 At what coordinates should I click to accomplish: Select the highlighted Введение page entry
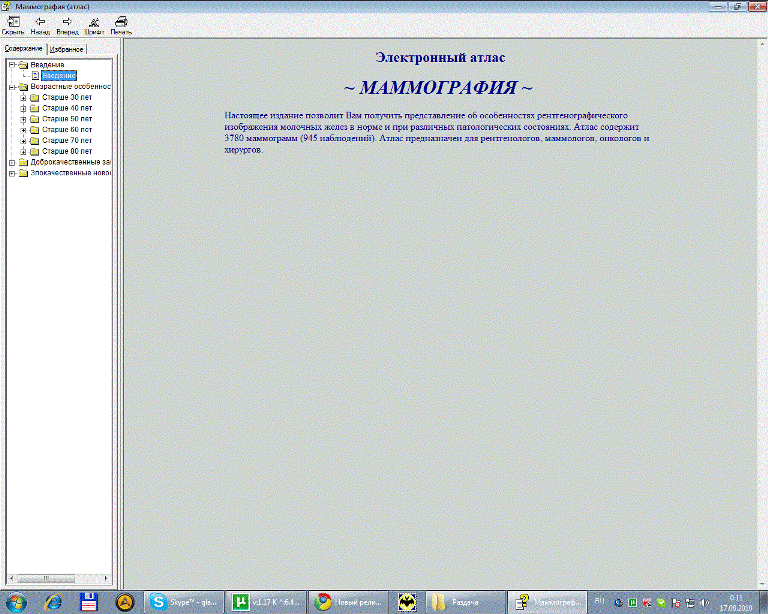coord(59,75)
